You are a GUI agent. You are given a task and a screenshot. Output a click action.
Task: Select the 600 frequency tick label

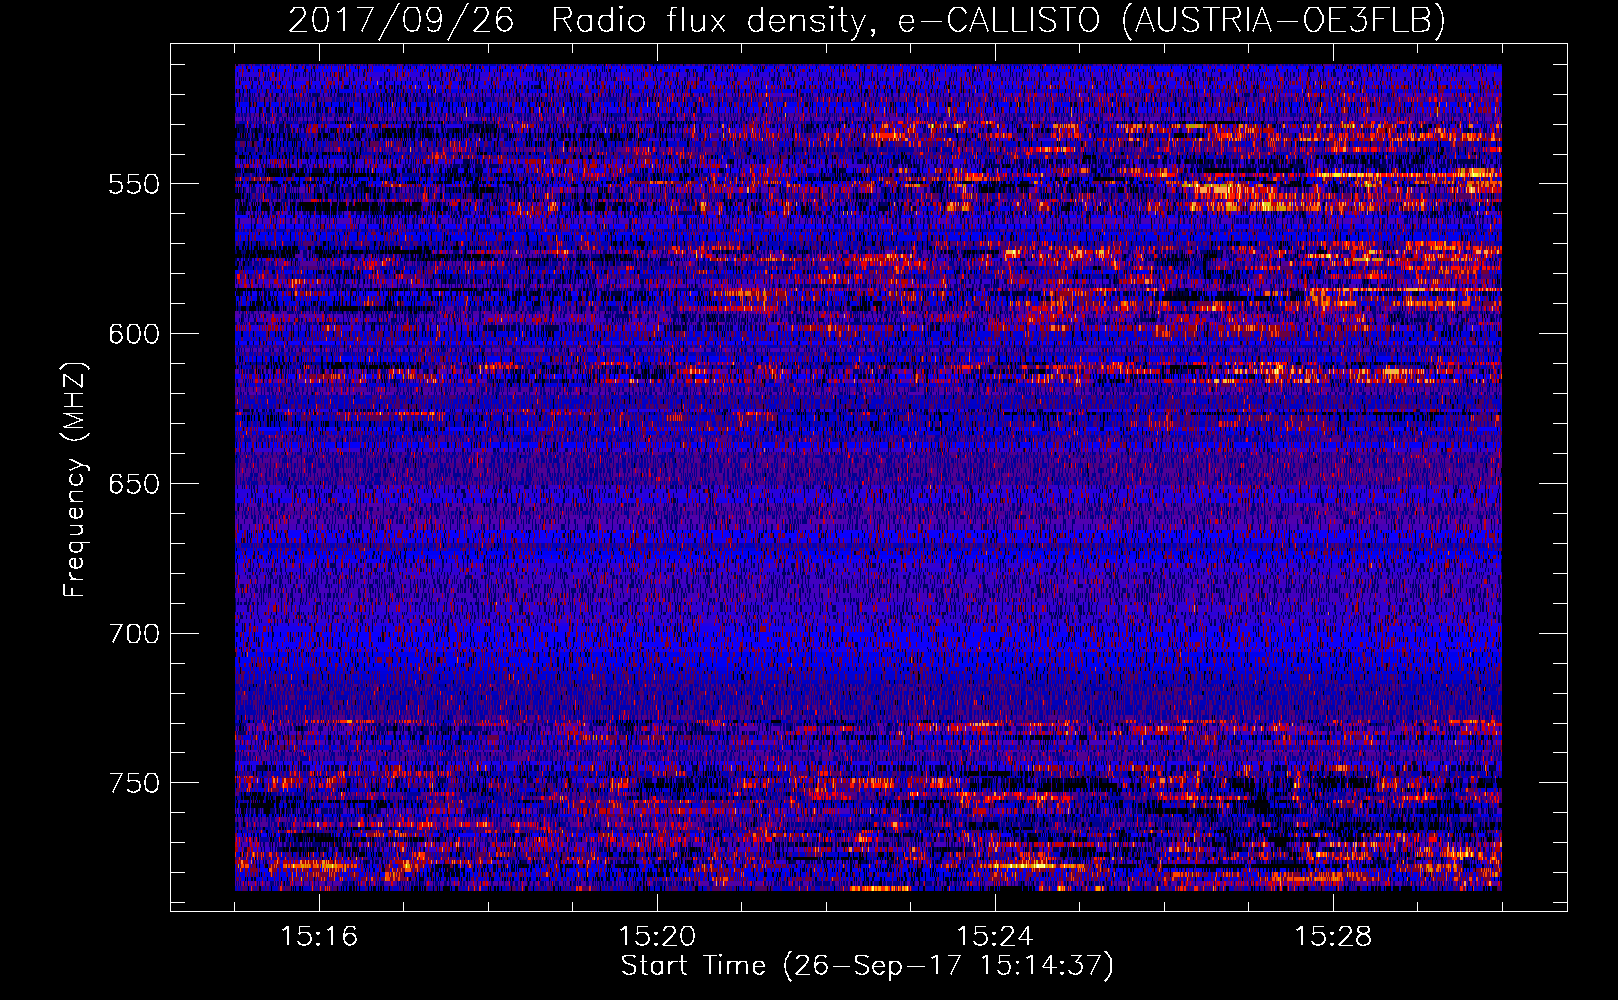135,334
